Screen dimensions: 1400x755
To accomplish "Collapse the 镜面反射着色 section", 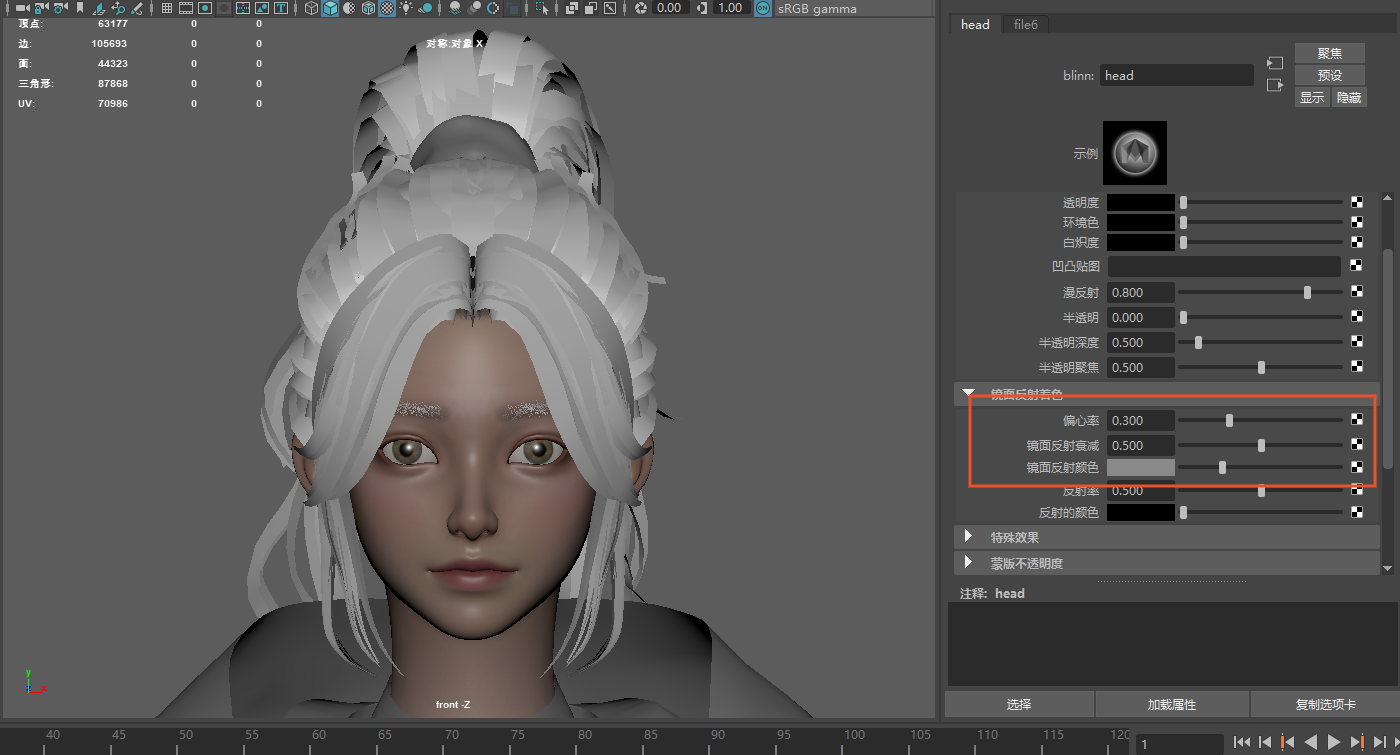I will point(968,395).
